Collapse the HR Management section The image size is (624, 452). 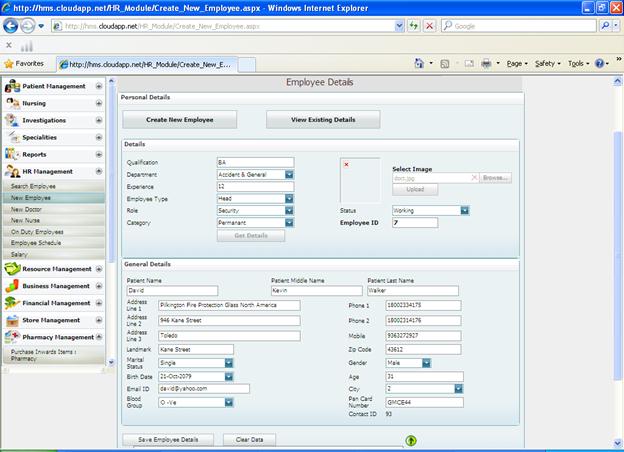(x=99, y=171)
